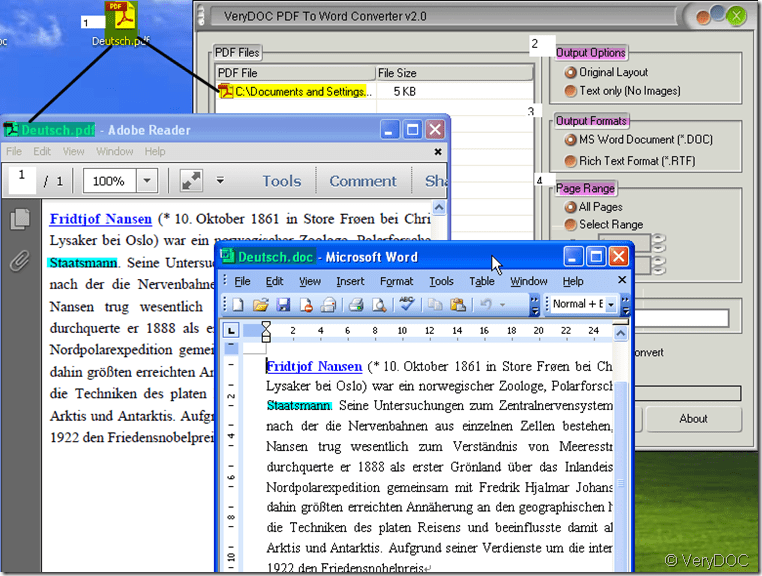Click the Undo arrow icon in Word
Image resolution: width=762 pixels, height=576 pixels.
pyautogui.click(x=485, y=304)
